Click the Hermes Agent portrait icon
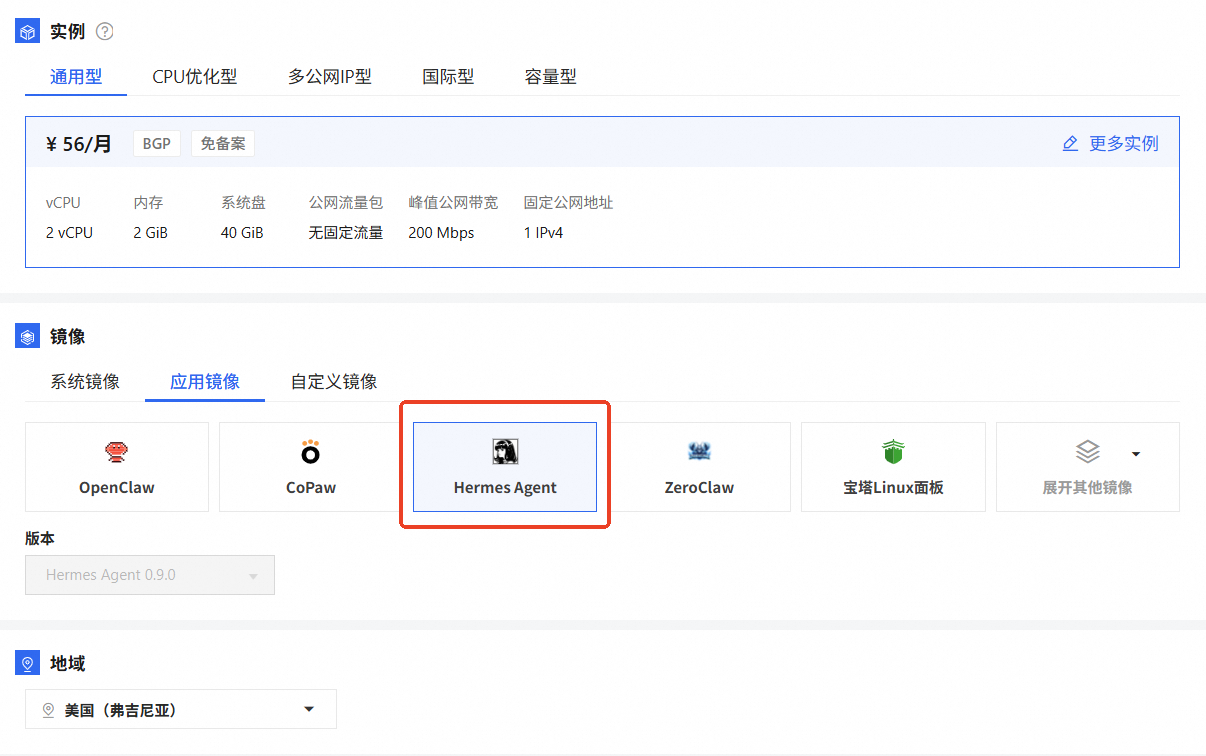The height and width of the screenshot is (756, 1206). click(505, 452)
